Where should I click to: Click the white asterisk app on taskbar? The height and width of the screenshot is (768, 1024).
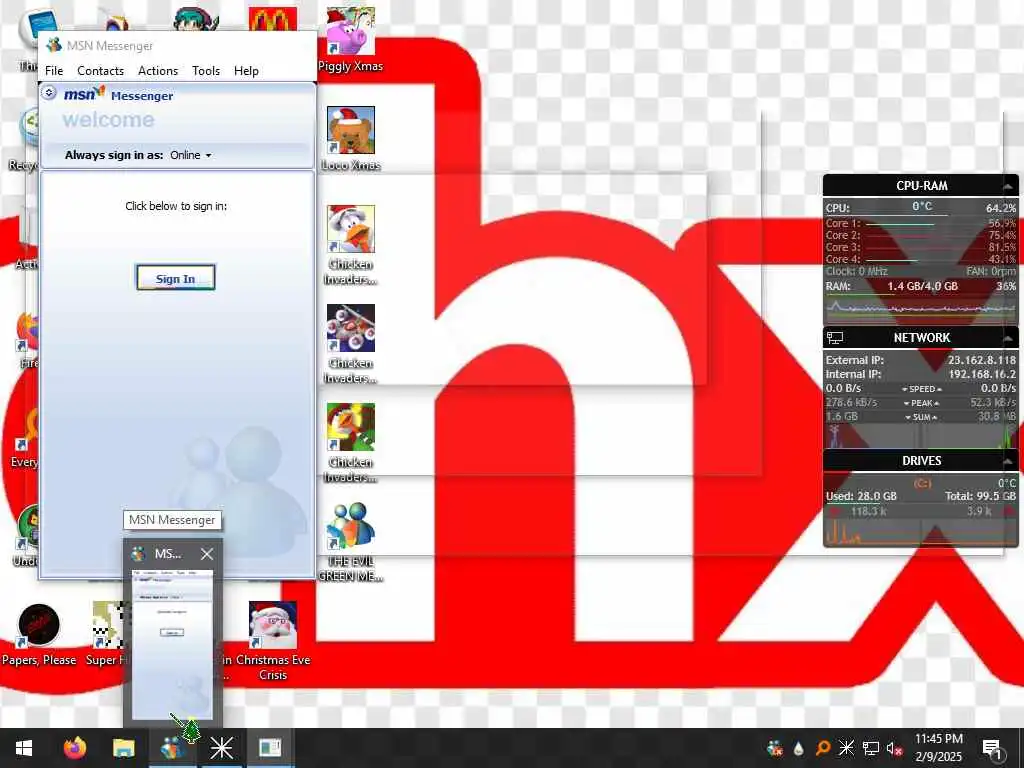pos(221,748)
